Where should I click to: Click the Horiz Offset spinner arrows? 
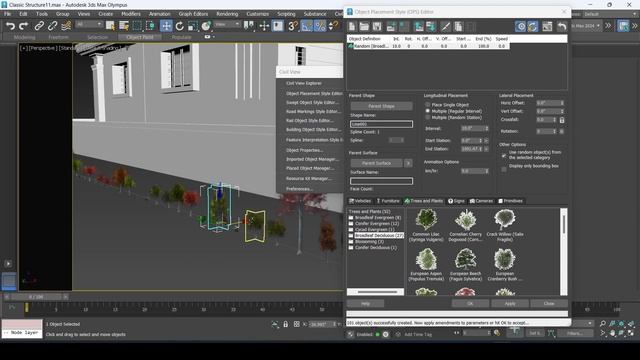point(562,103)
